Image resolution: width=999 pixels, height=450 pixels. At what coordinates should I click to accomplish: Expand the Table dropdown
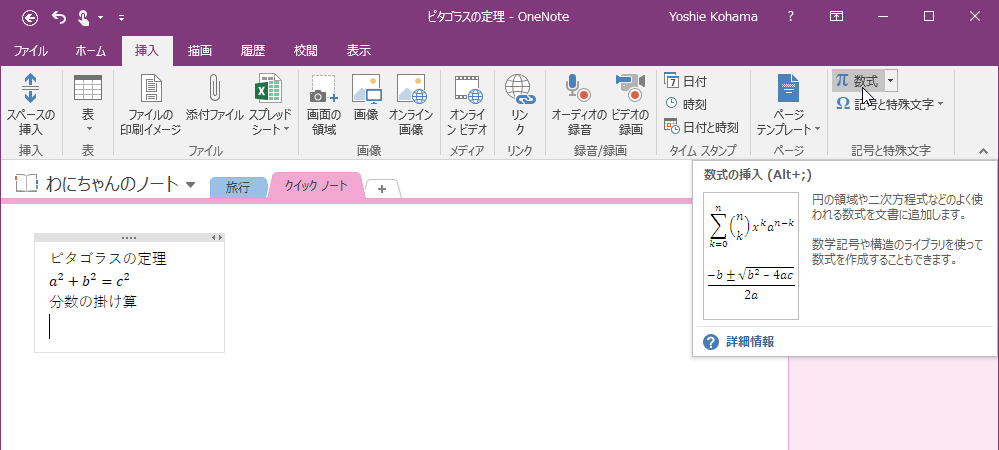tap(88, 128)
